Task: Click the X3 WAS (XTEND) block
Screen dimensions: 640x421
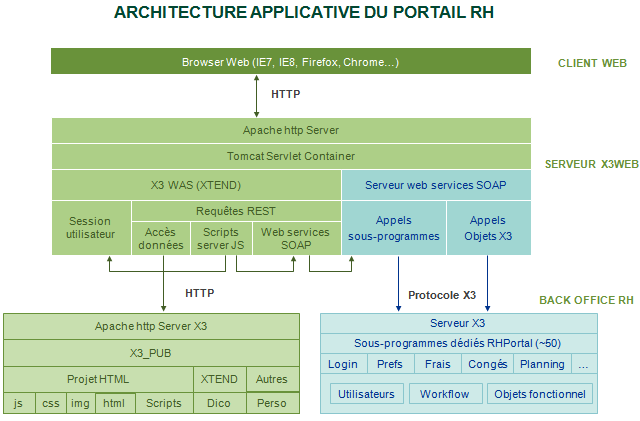Action: [196, 185]
